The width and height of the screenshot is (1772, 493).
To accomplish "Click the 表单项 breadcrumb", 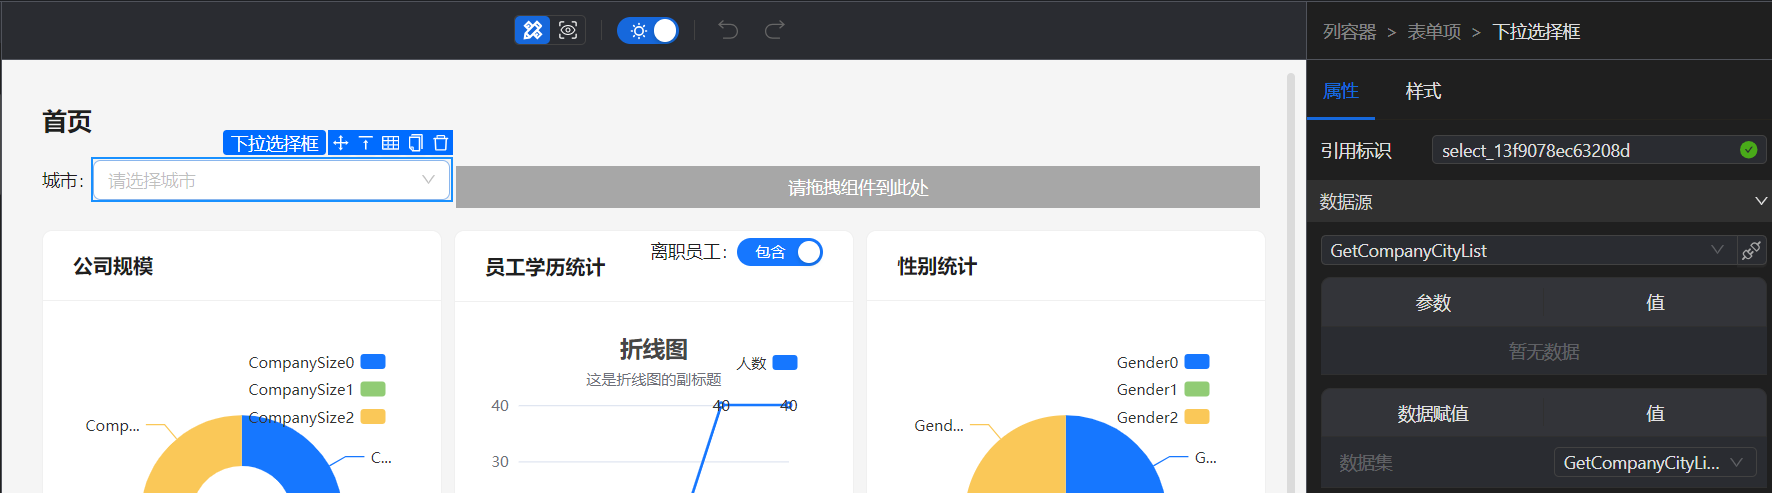I will [x=1434, y=32].
